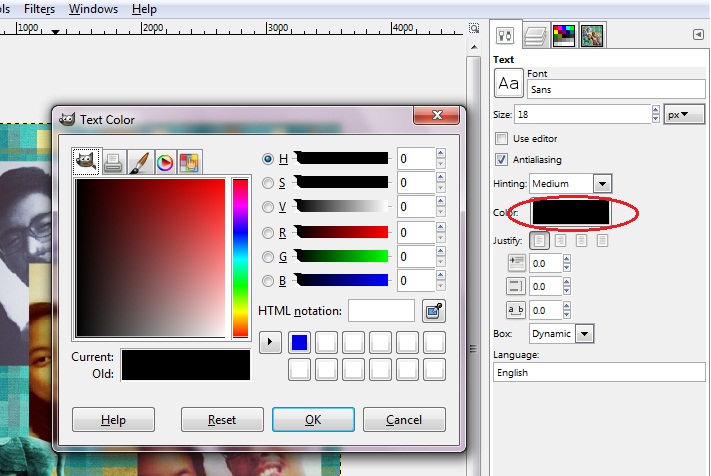Click the first-line indentation icon
711x476 pixels.
(516, 262)
